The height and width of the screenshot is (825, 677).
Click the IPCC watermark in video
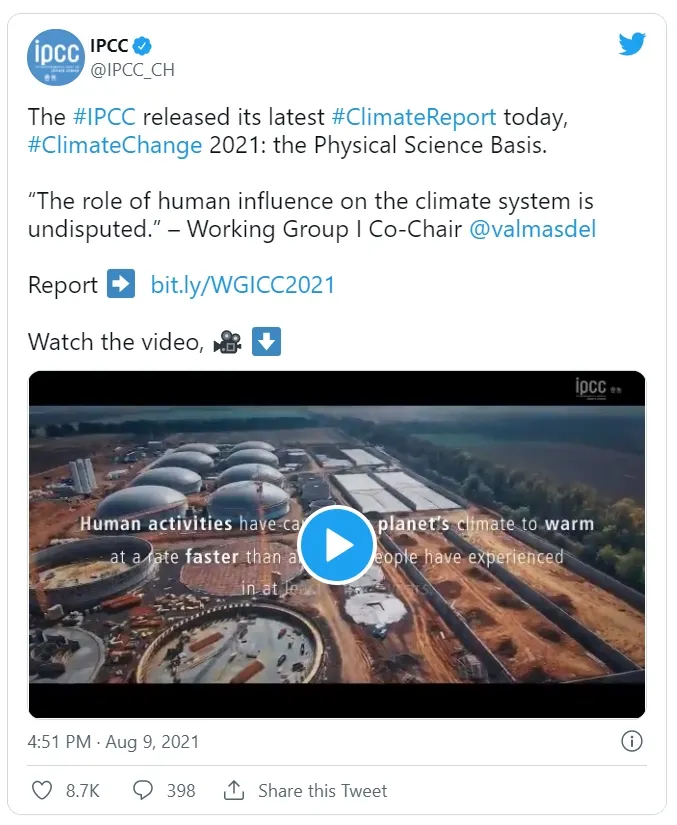(x=597, y=387)
